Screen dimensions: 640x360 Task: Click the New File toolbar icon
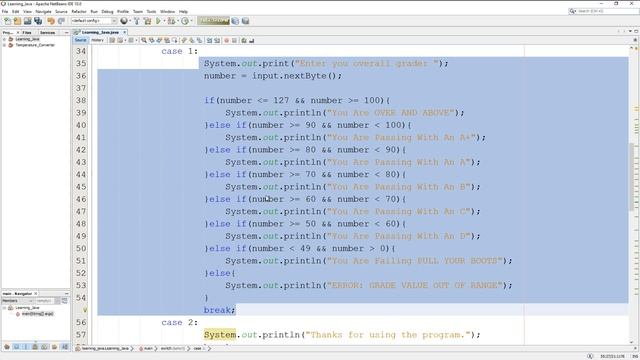[7, 21]
